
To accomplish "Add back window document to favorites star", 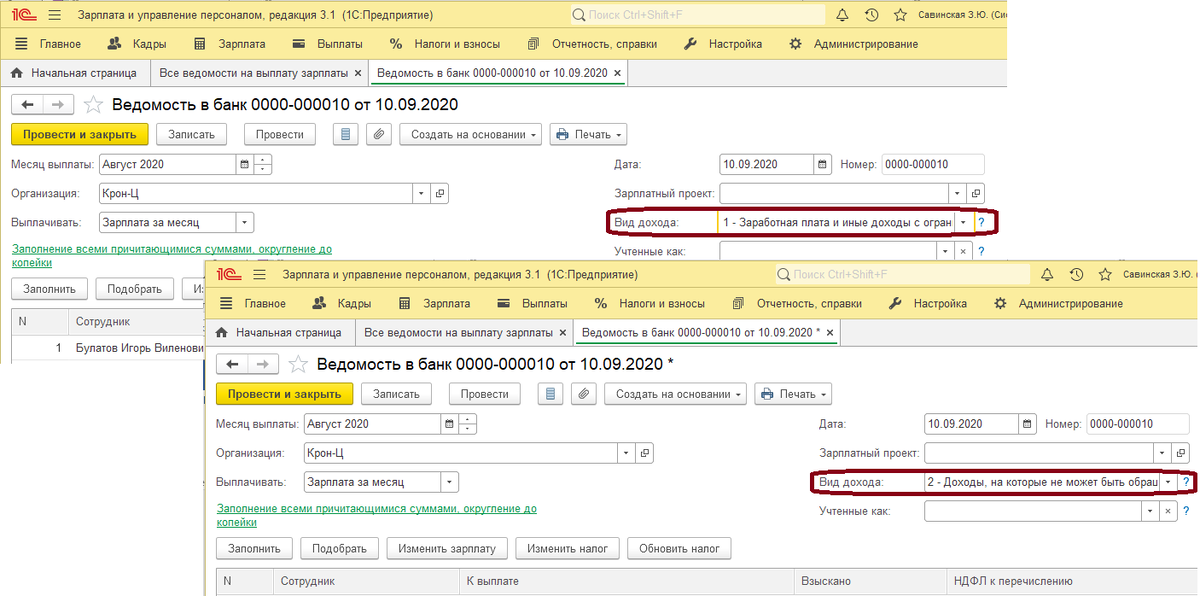I will pyautogui.click(x=93, y=104).
